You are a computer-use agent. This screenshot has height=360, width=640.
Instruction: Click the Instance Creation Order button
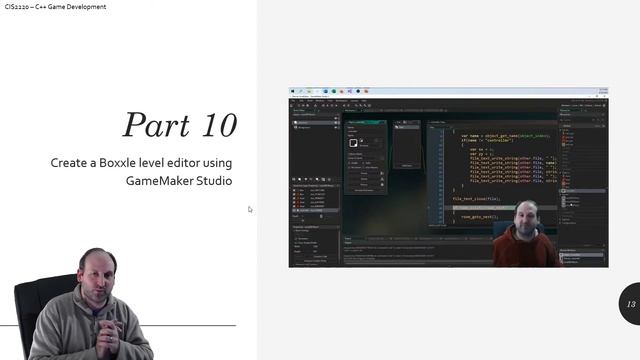[315, 261]
